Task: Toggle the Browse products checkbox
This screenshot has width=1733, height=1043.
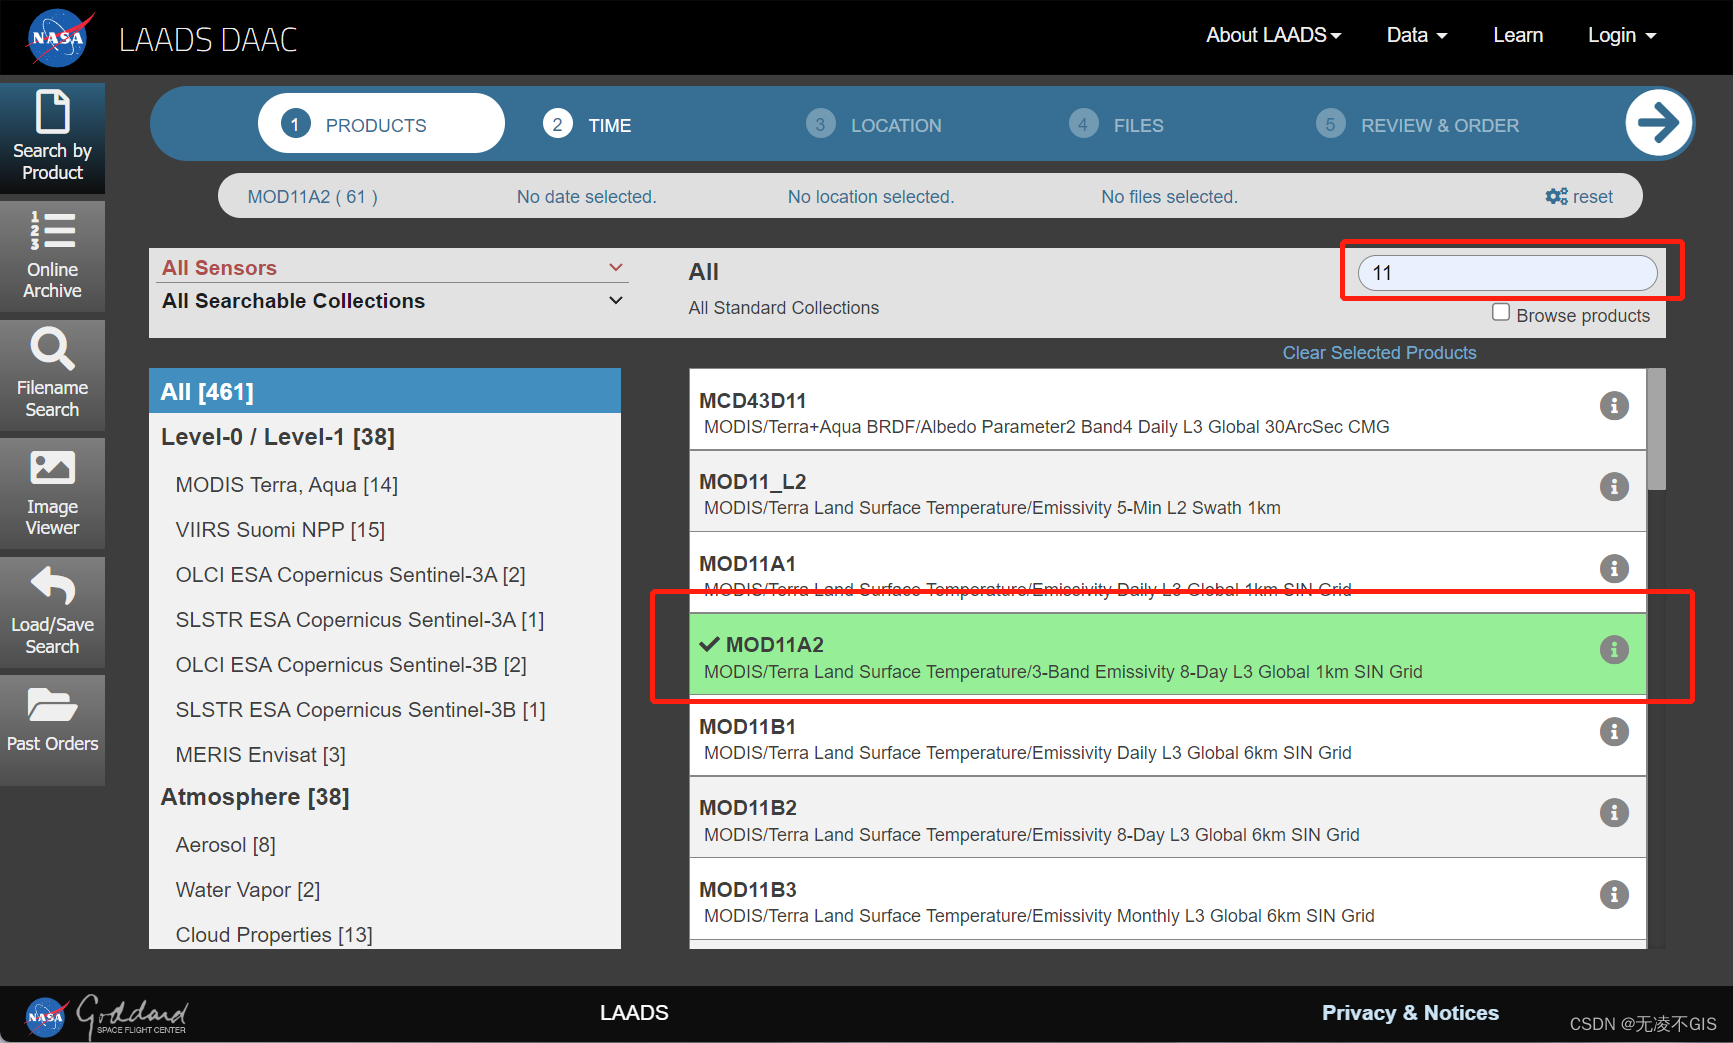Action: 1501,312
